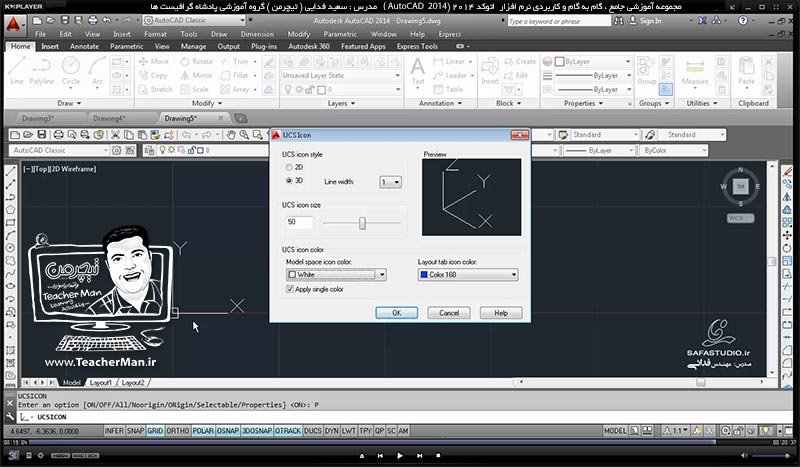Click the ViewCube Top face
Image resolution: width=800 pixels, height=467 pixels.
[x=740, y=187]
